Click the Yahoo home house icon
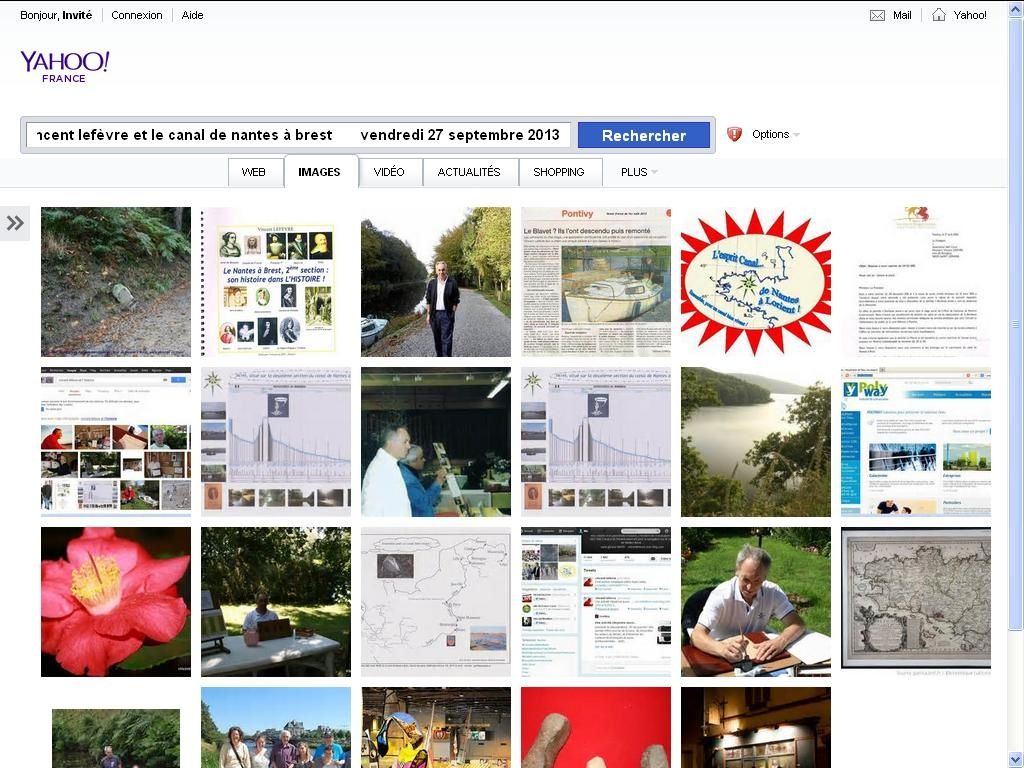 (x=938, y=14)
